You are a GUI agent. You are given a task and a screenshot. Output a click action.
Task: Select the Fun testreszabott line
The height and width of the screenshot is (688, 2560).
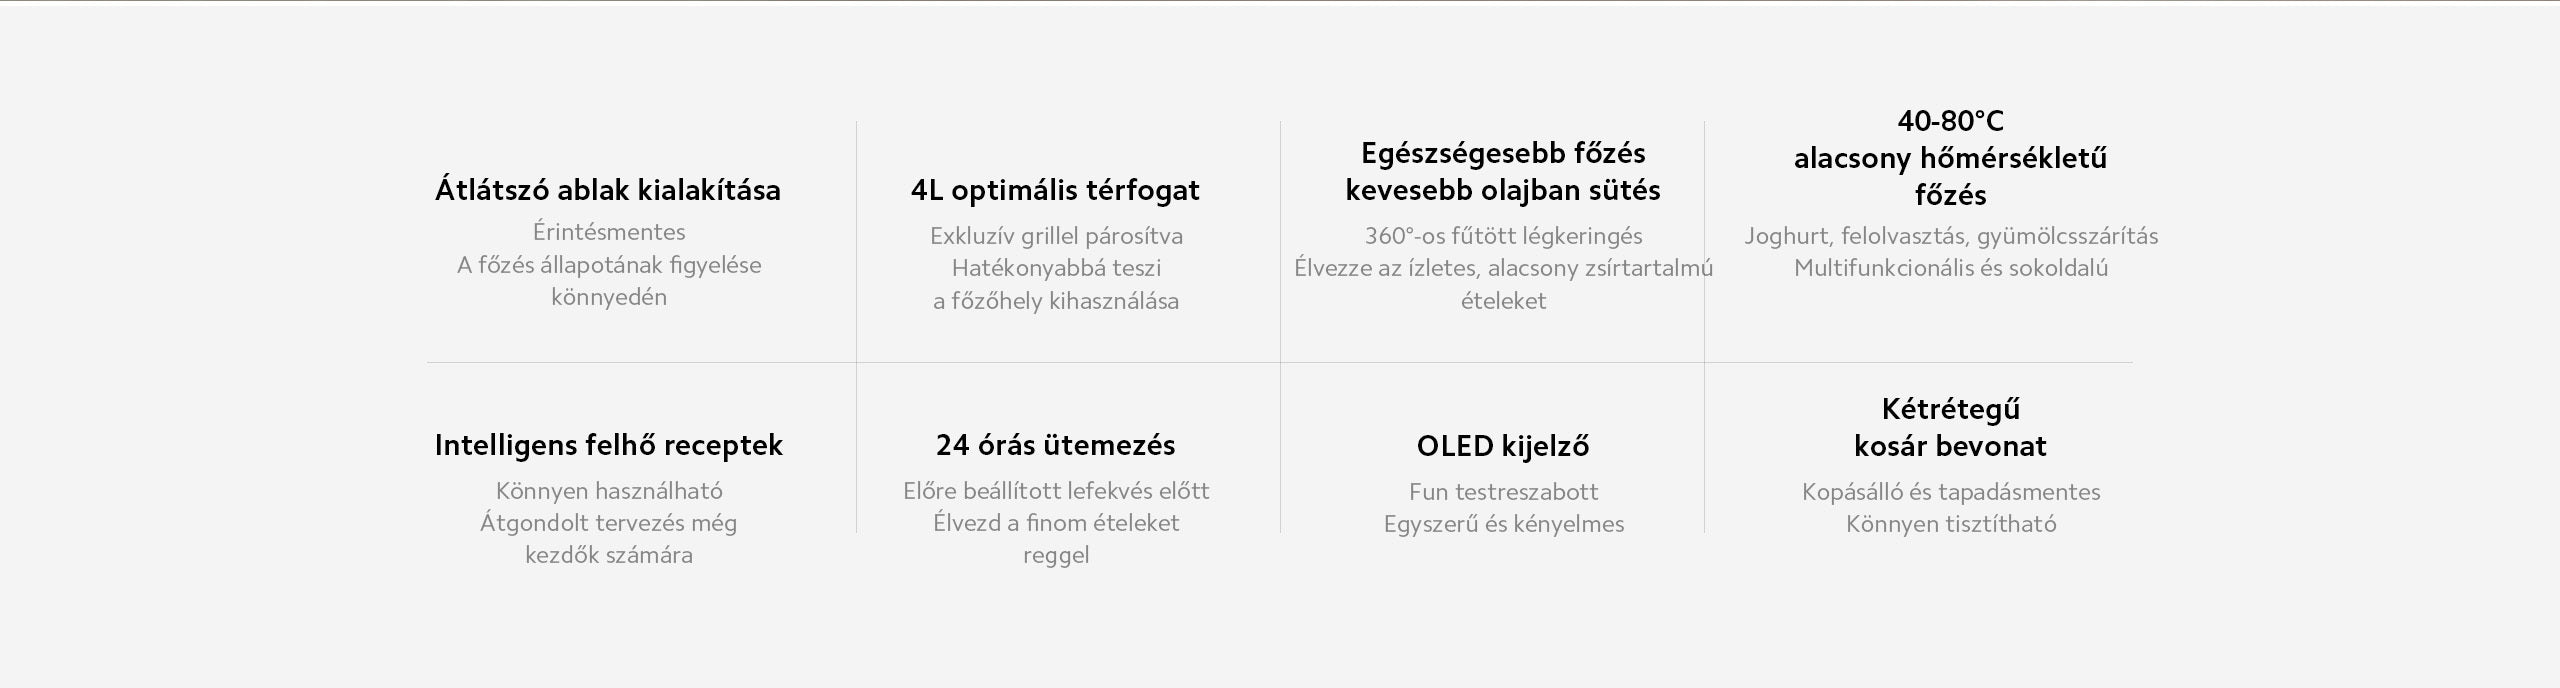[x=1504, y=492]
